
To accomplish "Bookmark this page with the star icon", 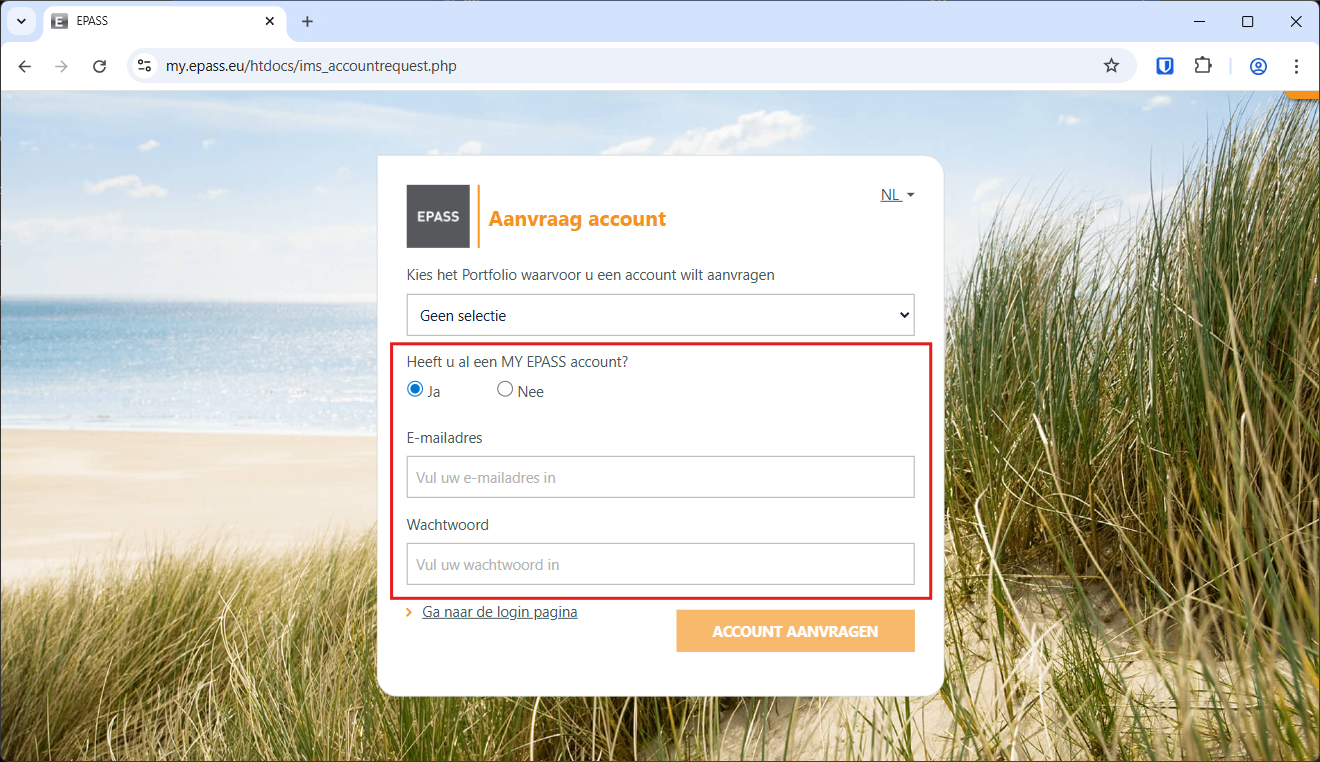I will pos(1111,66).
